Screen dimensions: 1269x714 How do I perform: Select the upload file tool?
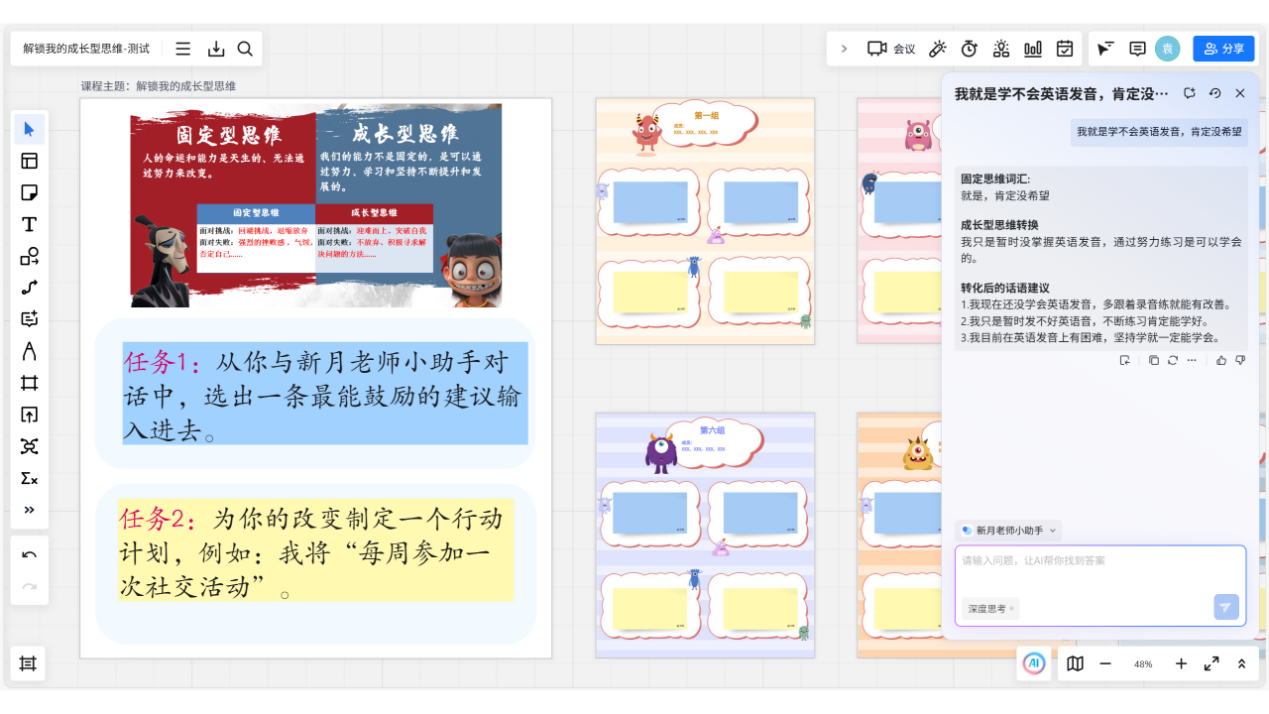point(29,415)
